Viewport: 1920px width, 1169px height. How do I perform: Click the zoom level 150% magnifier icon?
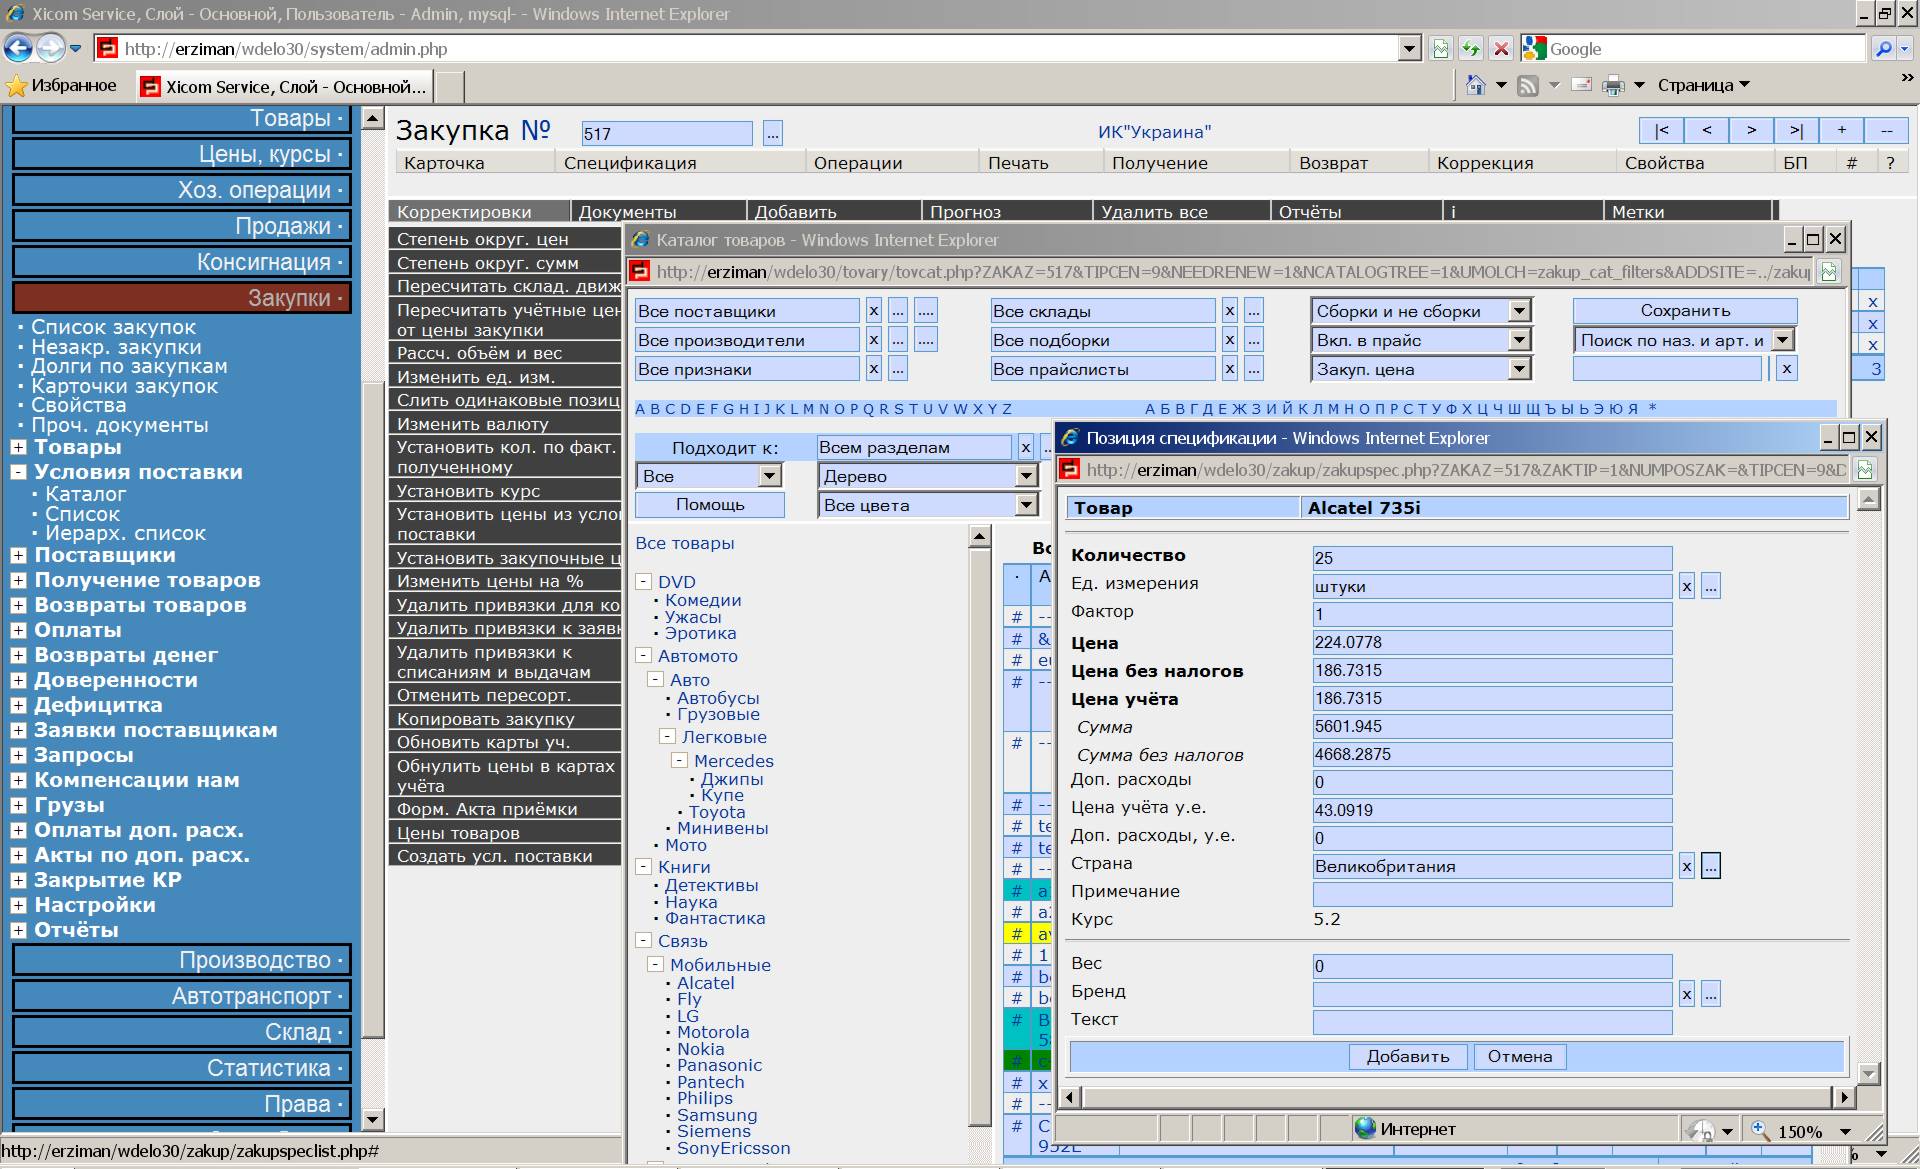click(x=1761, y=1130)
